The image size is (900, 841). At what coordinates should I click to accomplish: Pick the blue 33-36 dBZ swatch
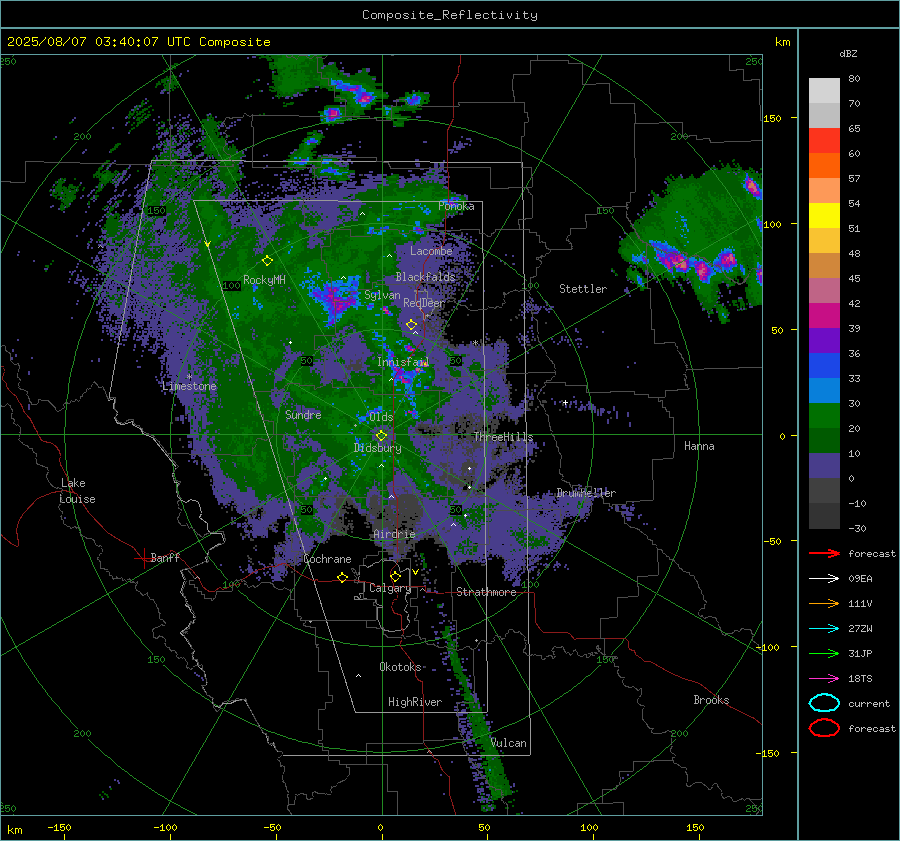pyautogui.click(x=824, y=366)
